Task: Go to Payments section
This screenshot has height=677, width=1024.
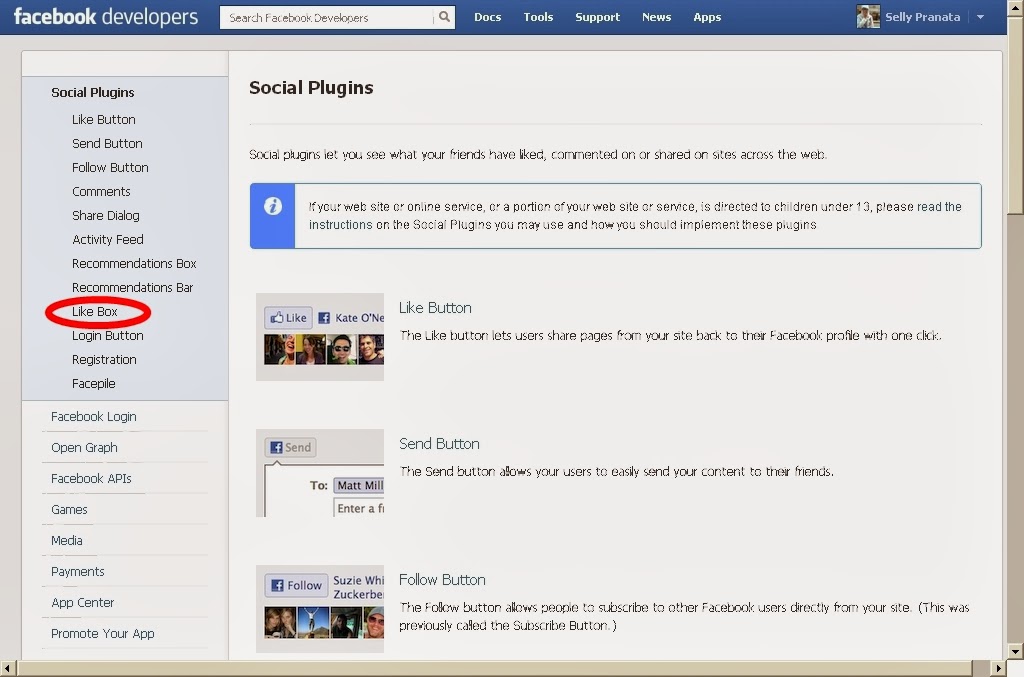Action: [78, 572]
